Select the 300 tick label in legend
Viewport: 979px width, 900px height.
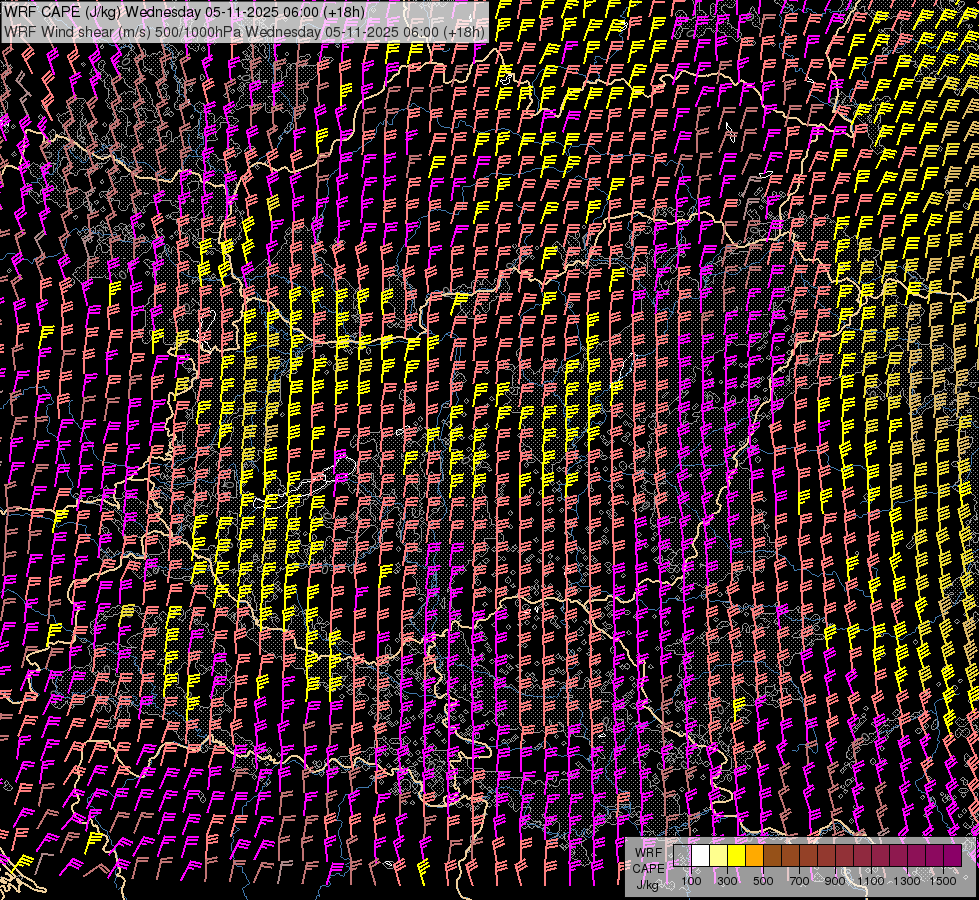727,881
